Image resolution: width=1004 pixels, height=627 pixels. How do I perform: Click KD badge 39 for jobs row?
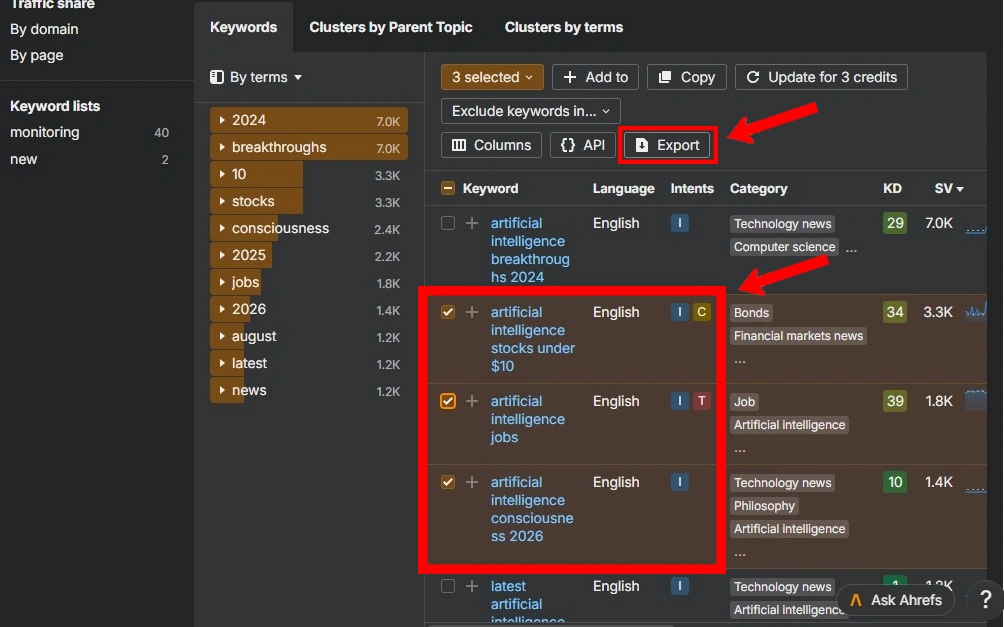tap(895, 401)
